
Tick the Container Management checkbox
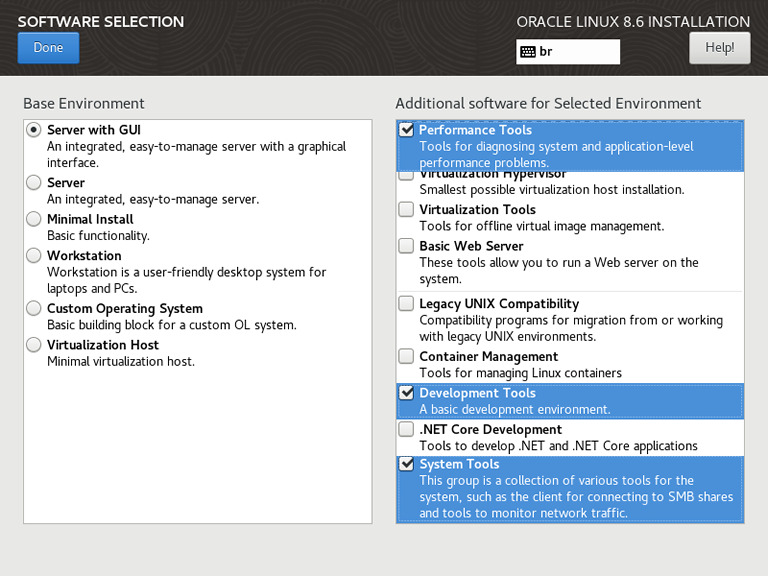pos(406,356)
